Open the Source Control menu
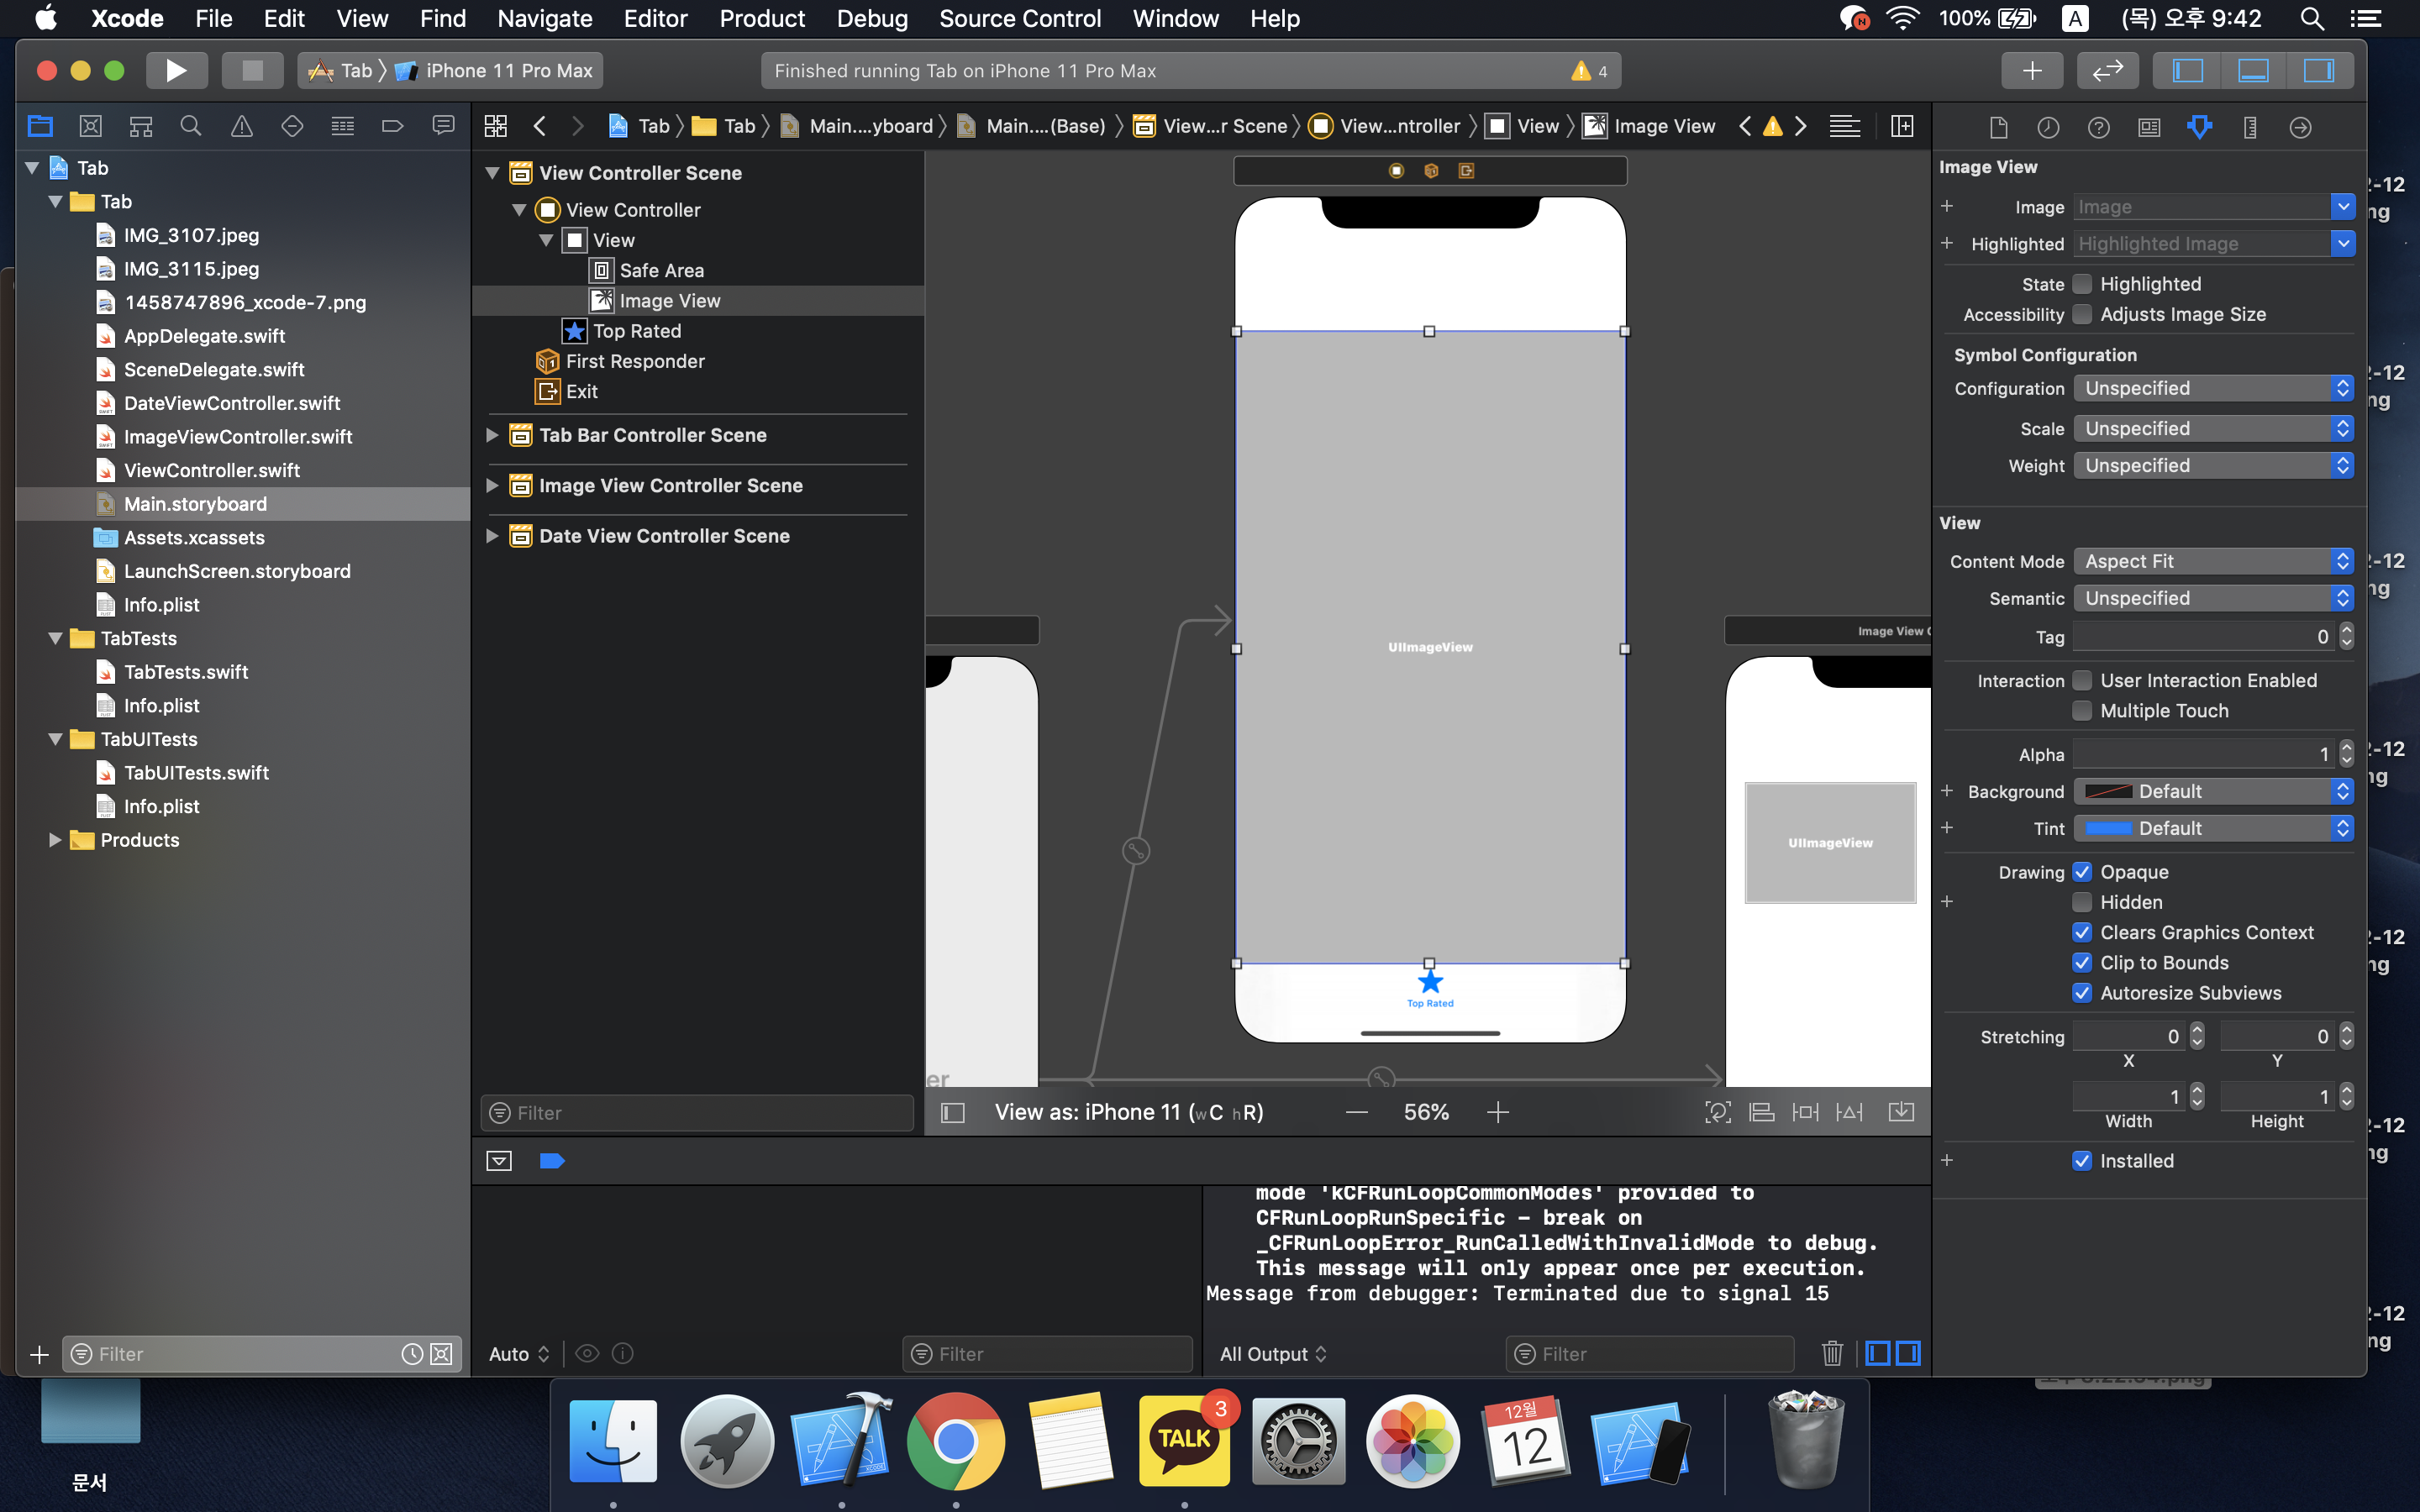Image resolution: width=2420 pixels, height=1512 pixels. [x=1019, y=18]
